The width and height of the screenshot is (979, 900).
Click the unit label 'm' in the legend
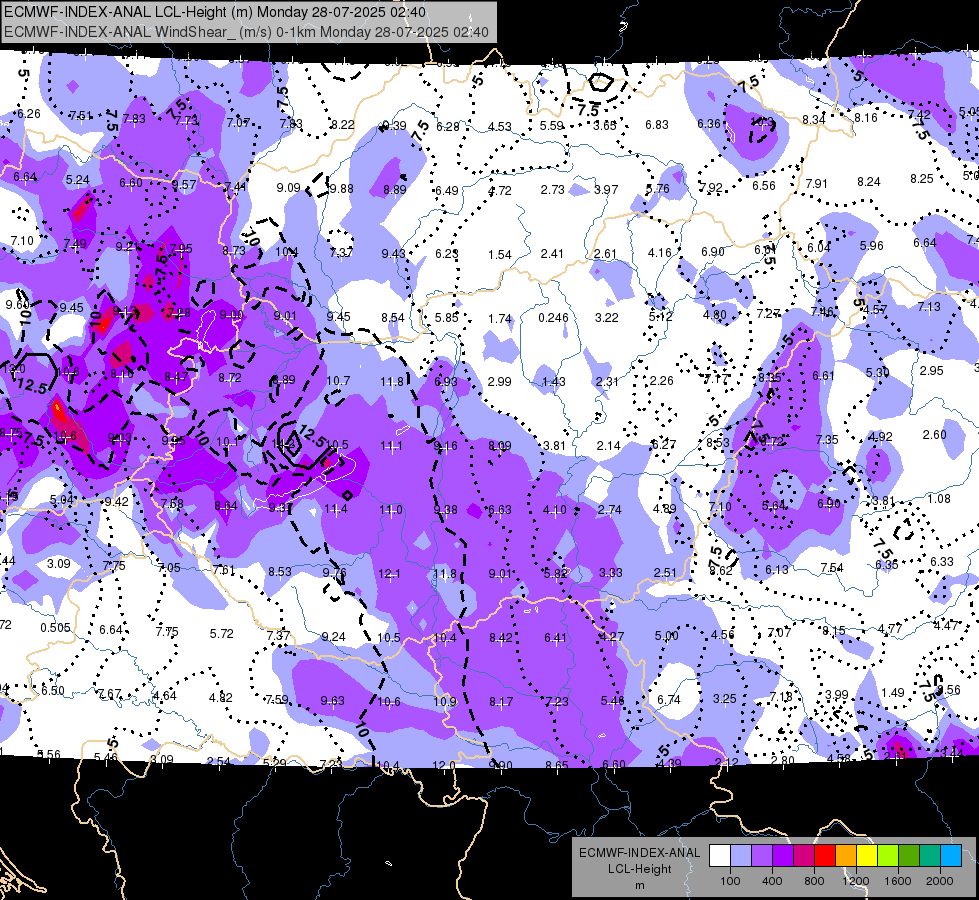coord(639,885)
